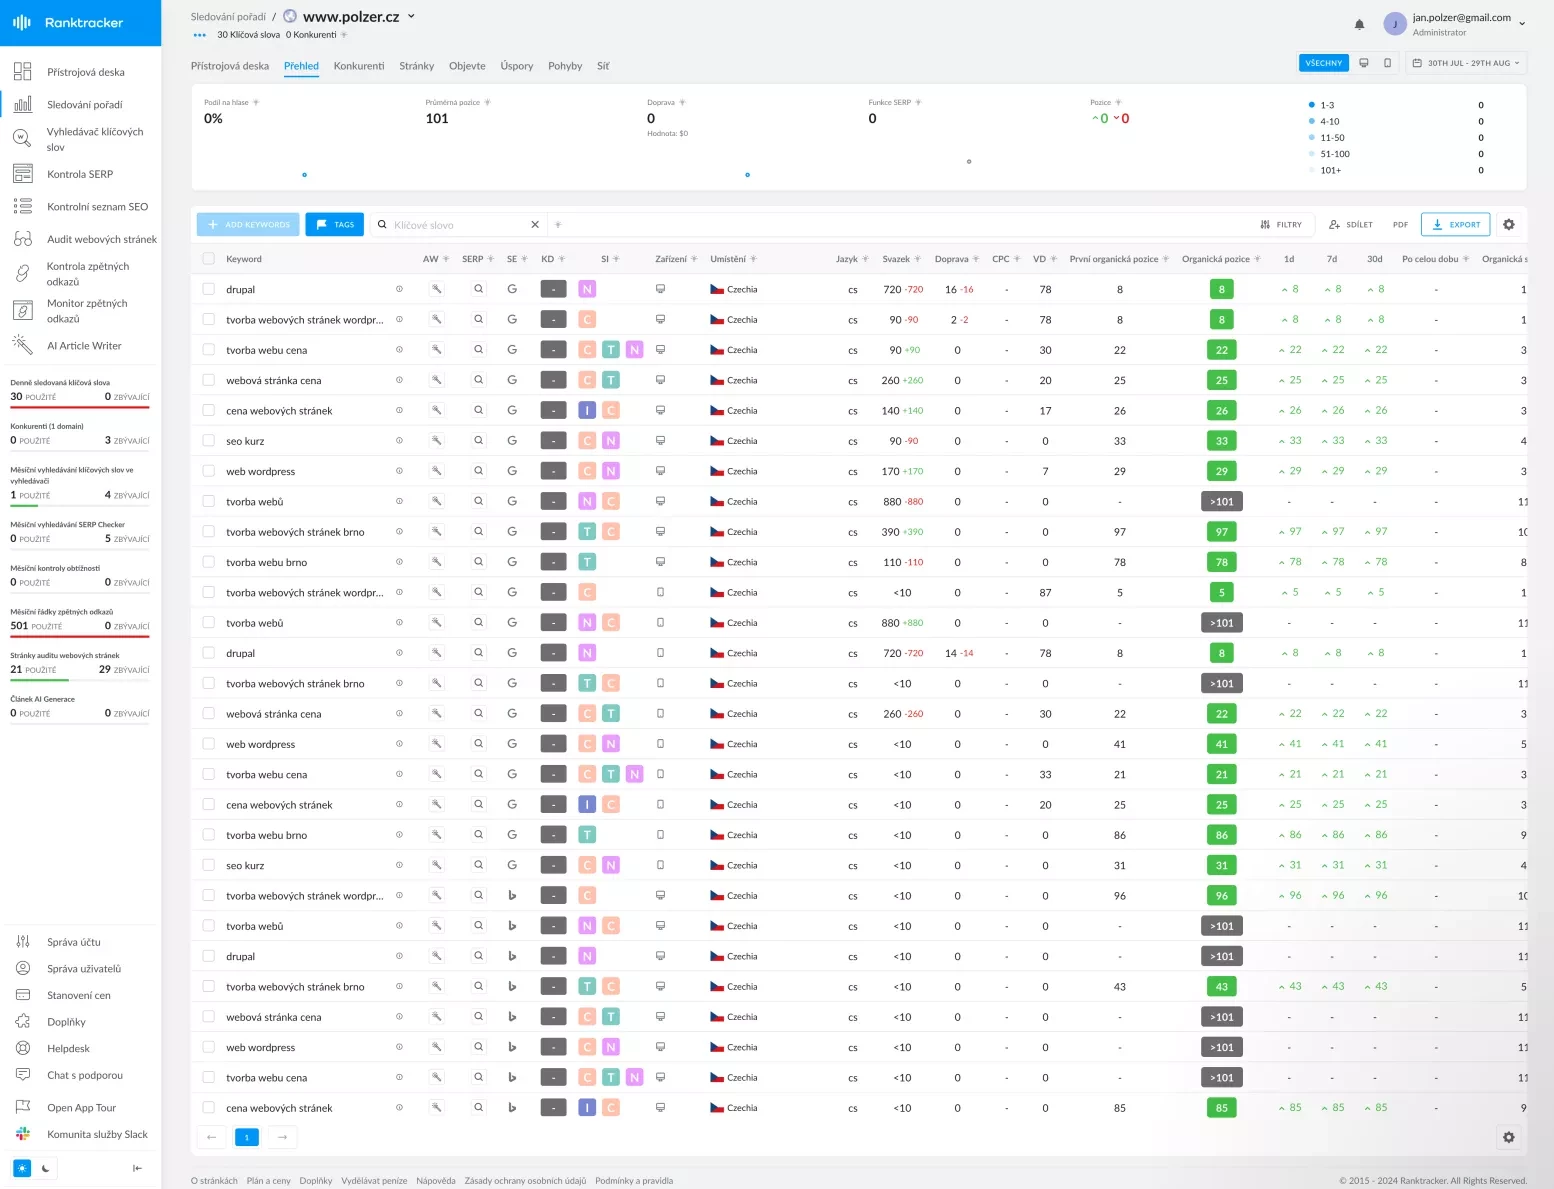The width and height of the screenshot is (1554, 1189).
Task: Open the Objevte tab
Action: [467, 66]
